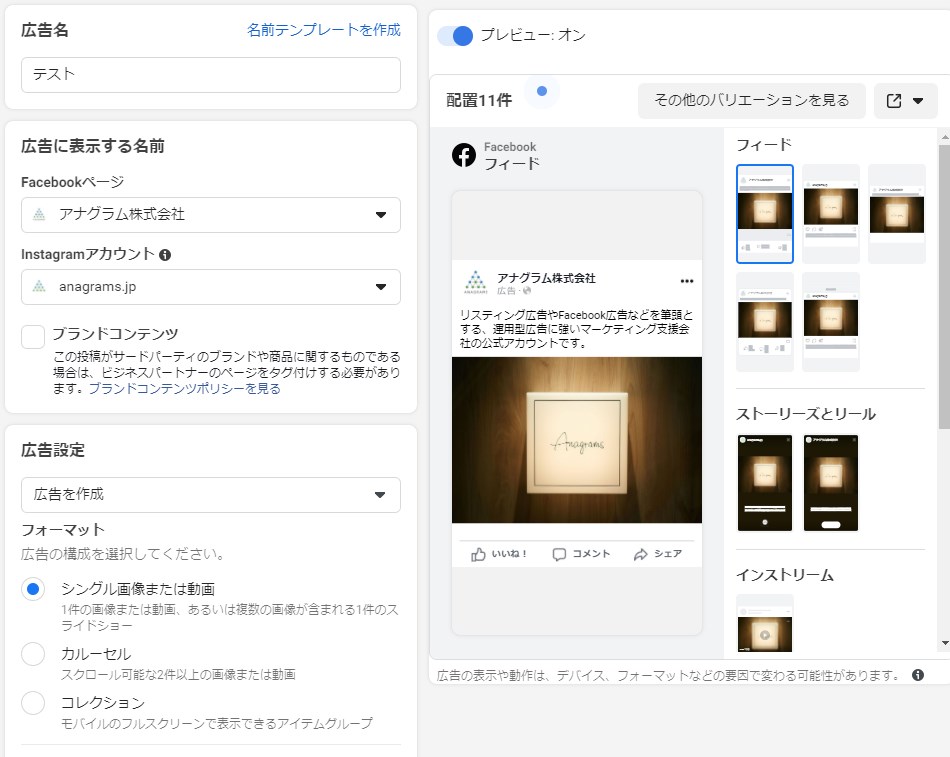950x757 pixels.
Task: Open the external share preview dropdown button
Action: click(x=905, y=101)
